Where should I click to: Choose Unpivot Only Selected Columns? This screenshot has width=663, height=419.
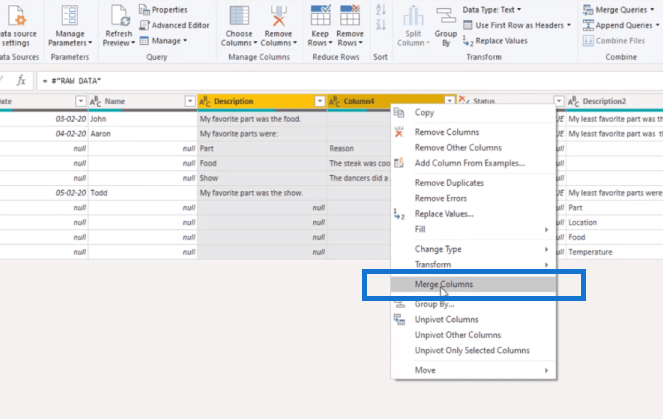(x=473, y=351)
